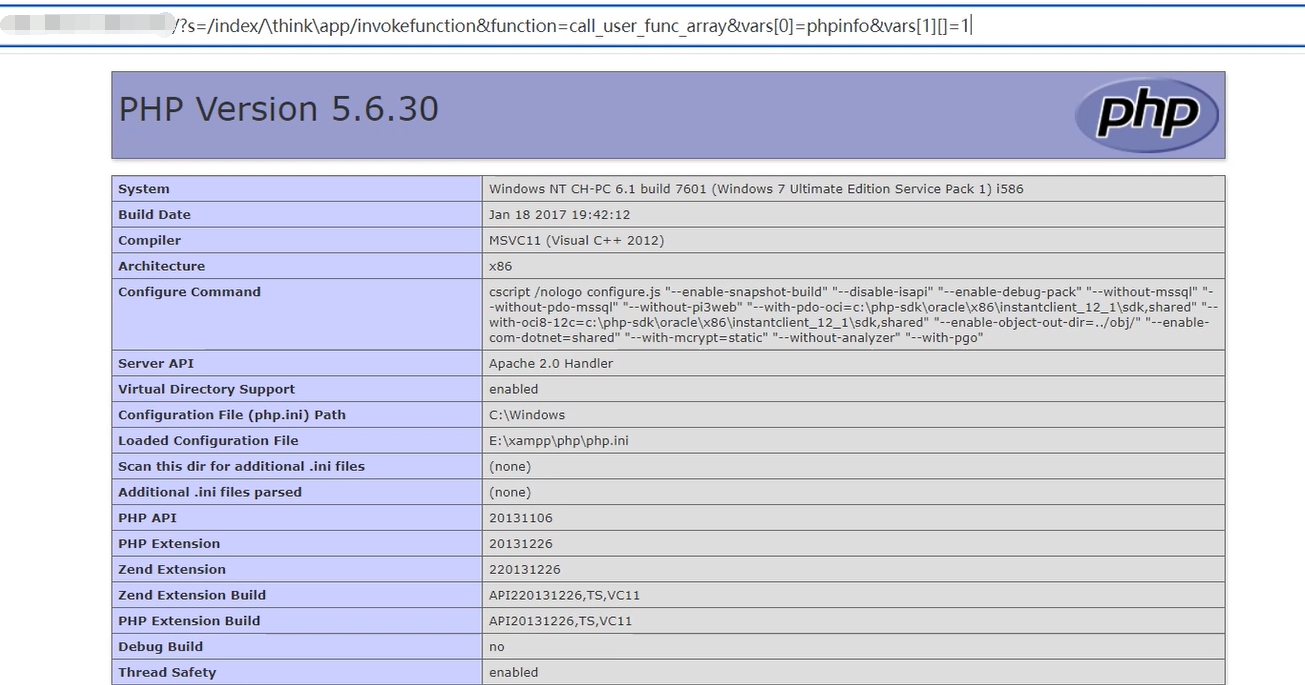Click the Zend Extension label
This screenshot has width=1305, height=685.
172,570
